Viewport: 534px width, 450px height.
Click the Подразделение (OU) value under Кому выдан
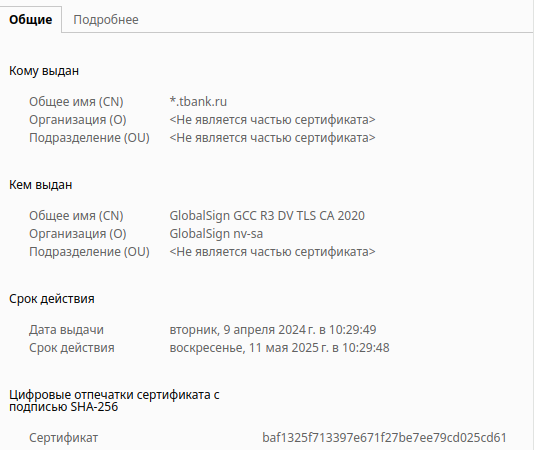[x=272, y=138]
